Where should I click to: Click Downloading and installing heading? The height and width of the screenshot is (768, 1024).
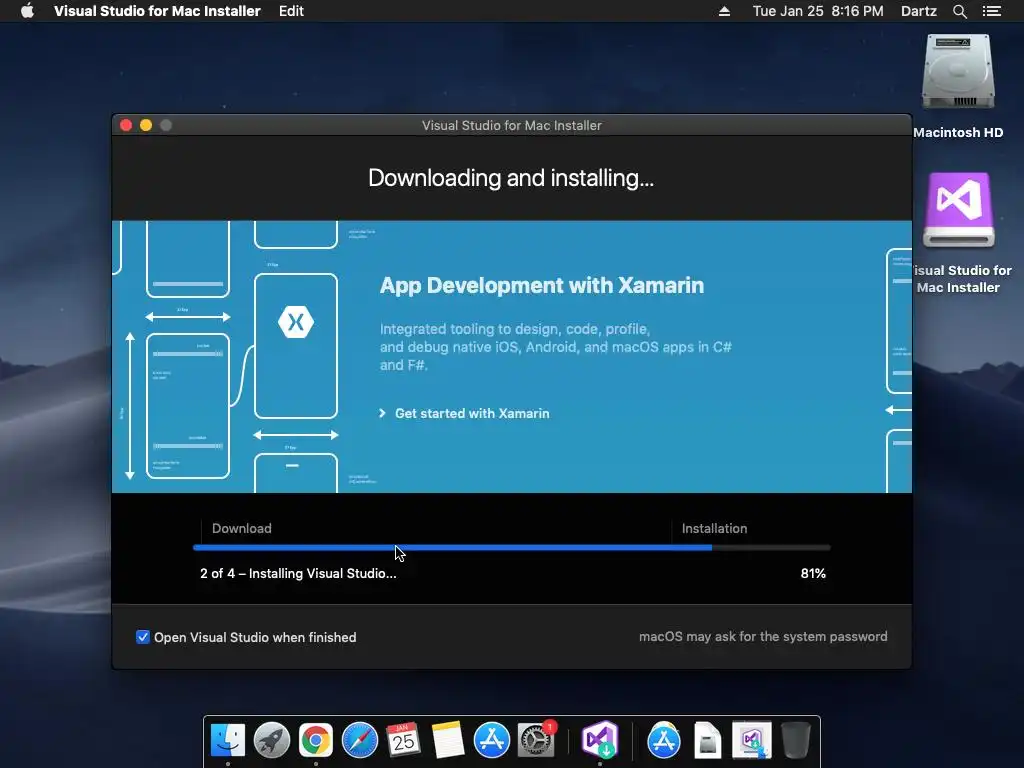click(511, 178)
